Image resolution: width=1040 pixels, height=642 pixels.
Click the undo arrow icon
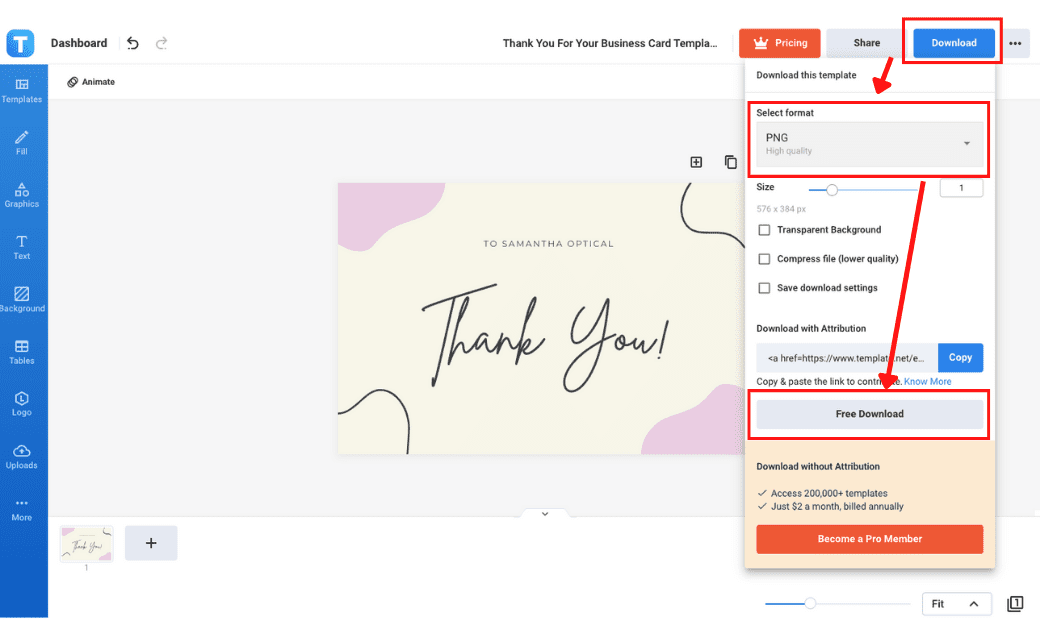pyautogui.click(x=133, y=43)
